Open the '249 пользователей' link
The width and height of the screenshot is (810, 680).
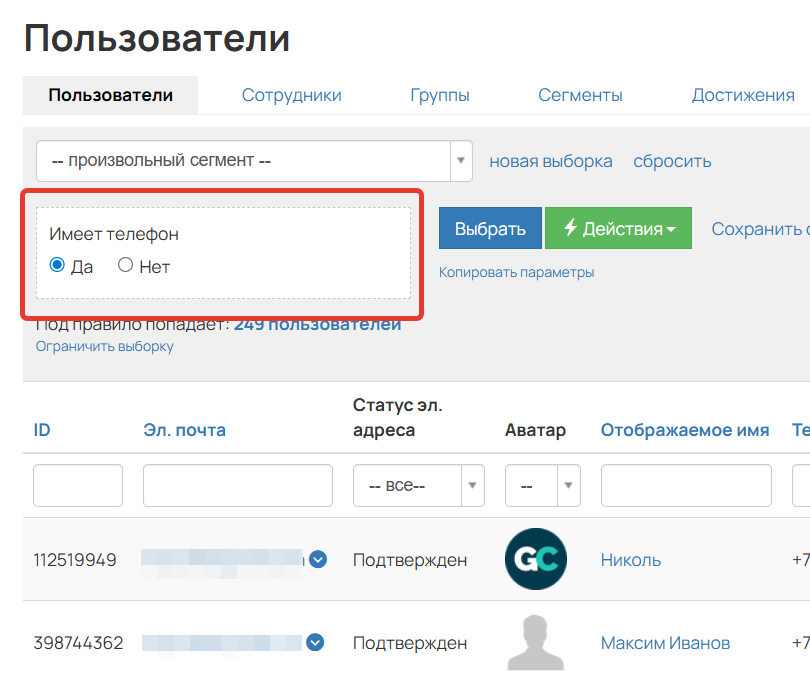click(317, 324)
